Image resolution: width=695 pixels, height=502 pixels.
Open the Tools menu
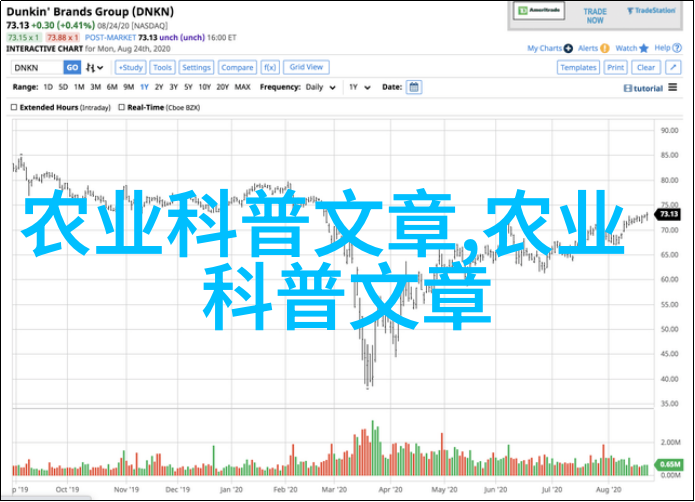(x=162, y=68)
